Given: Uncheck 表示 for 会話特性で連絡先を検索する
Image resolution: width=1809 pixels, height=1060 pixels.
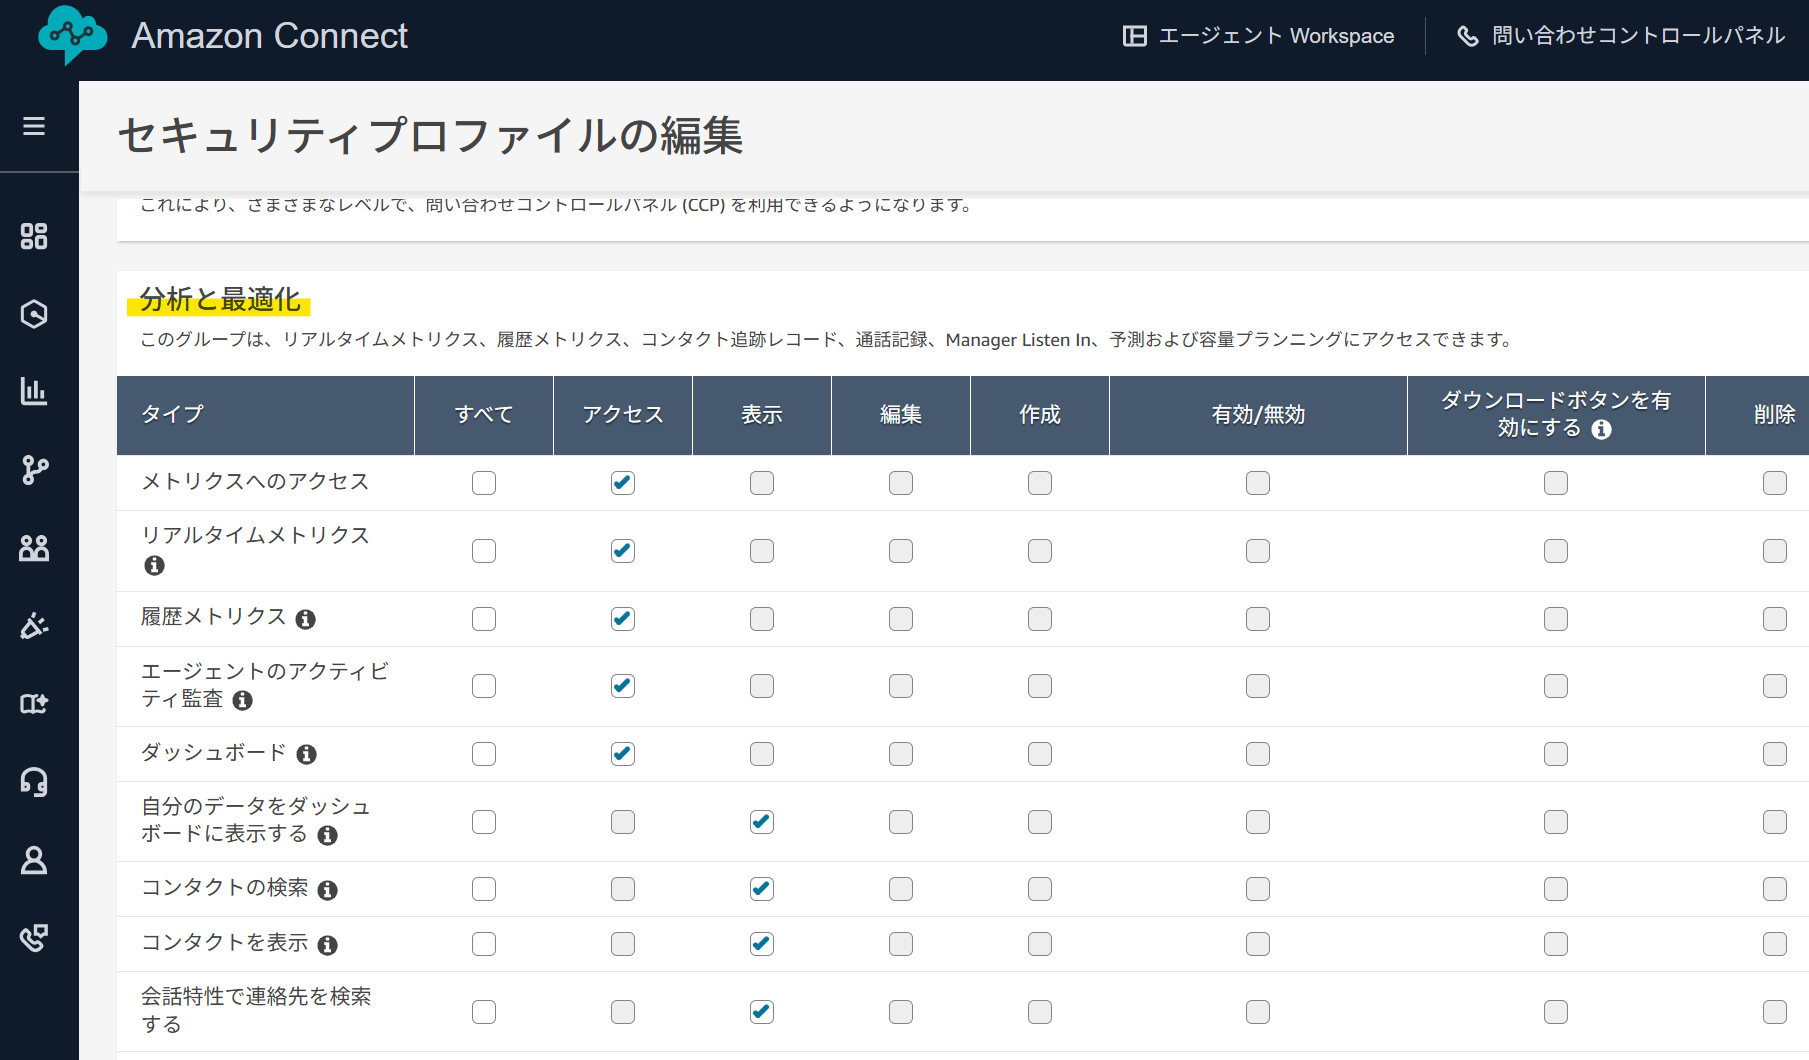Looking at the screenshot, I should (x=762, y=1012).
